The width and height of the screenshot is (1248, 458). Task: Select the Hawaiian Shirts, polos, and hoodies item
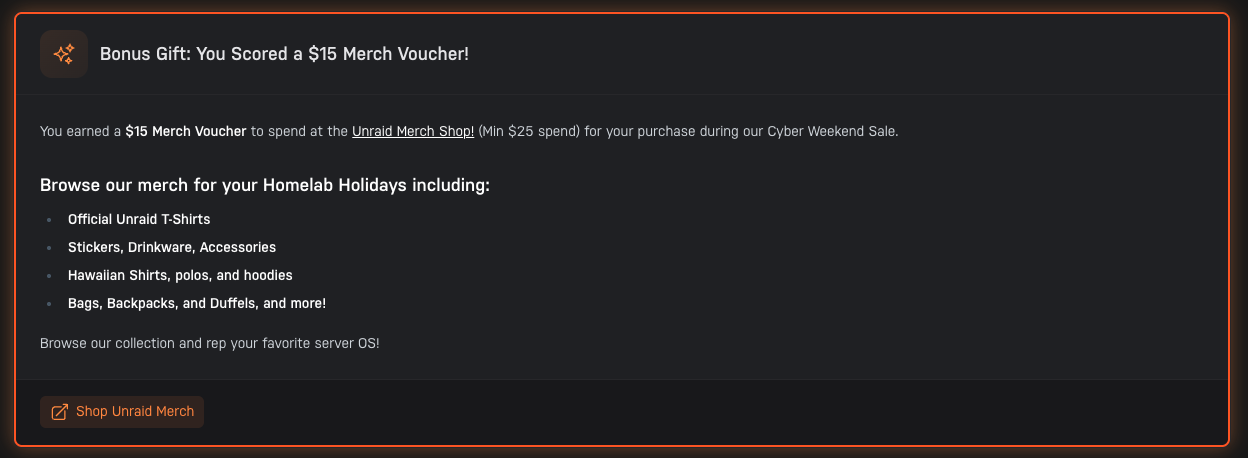coord(180,275)
